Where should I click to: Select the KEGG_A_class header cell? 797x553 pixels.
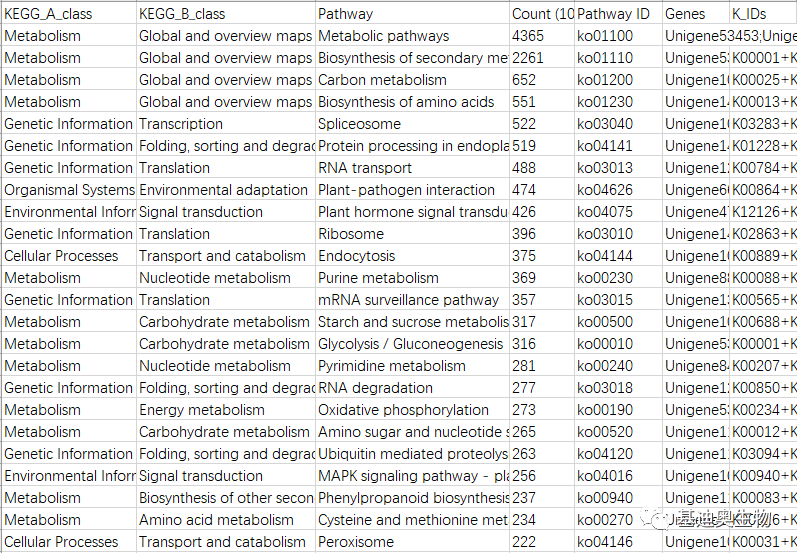pyautogui.click(x=69, y=14)
